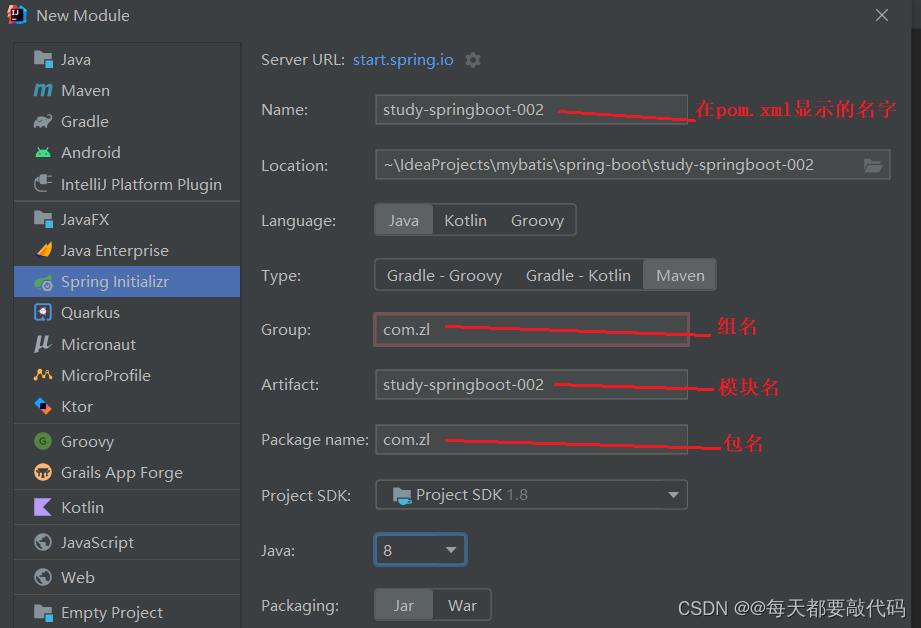Click the Maven 'm' icon

[x=43, y=90]
